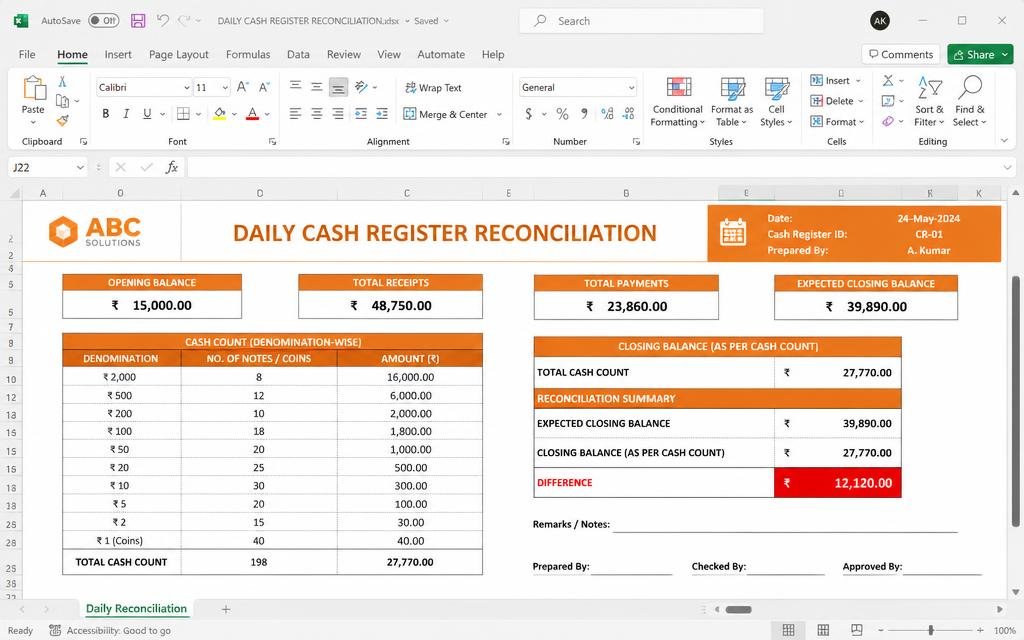Click the Paste clipboard icon
Screen dimensions: 1024x640
click(33, 88)
